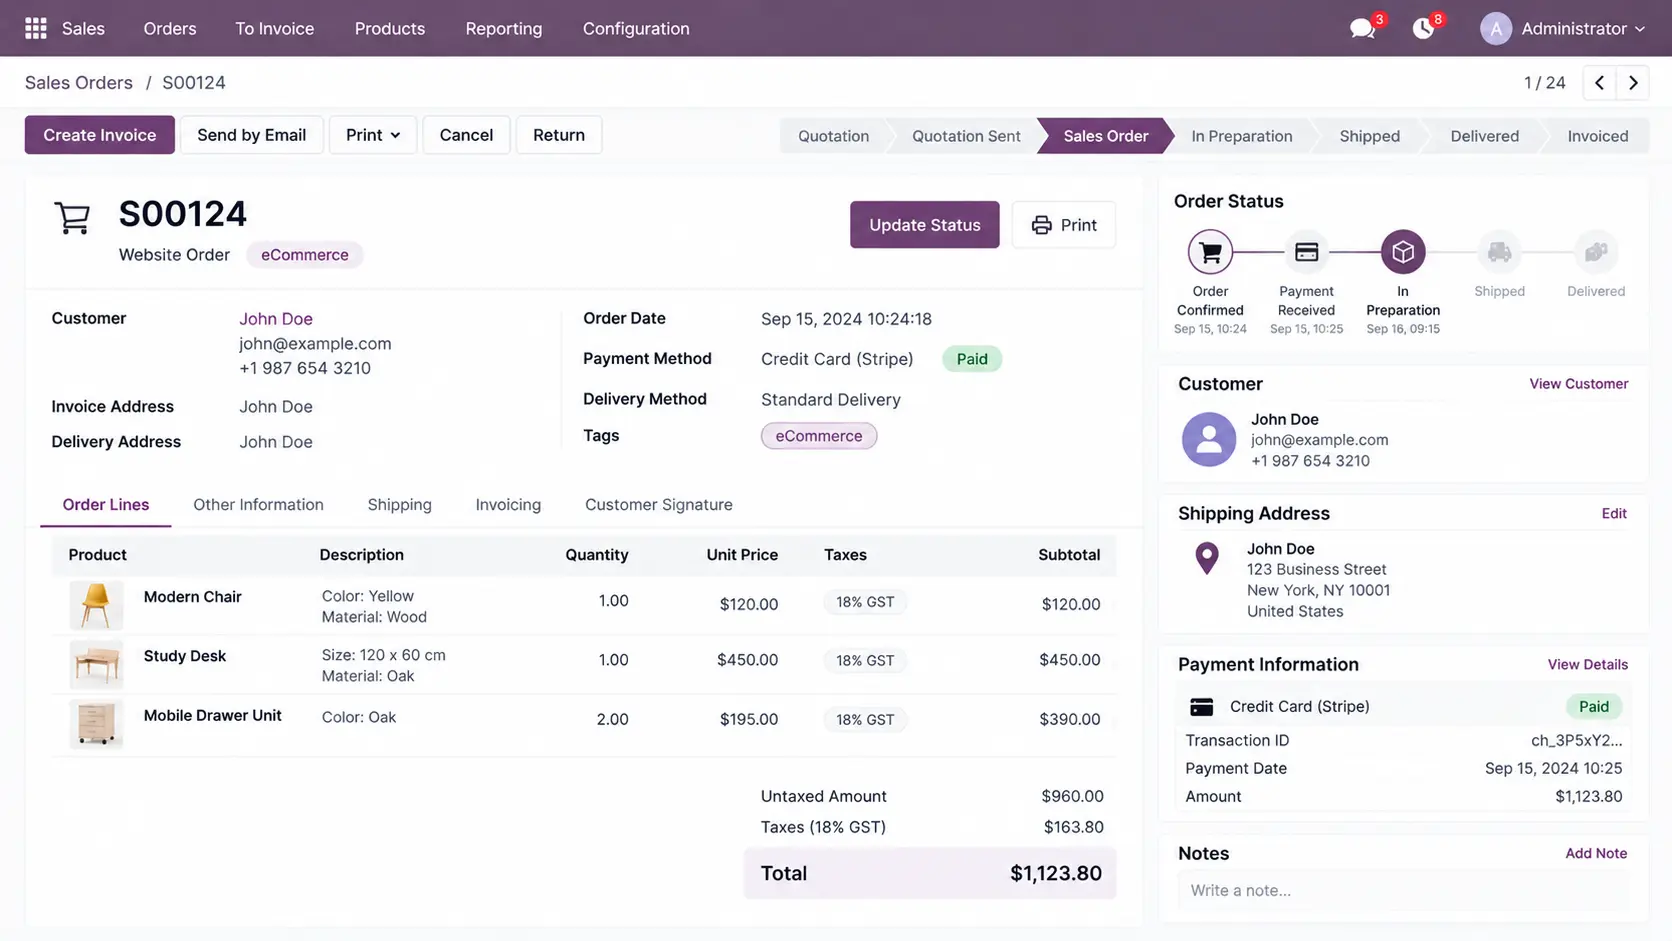Open the messages chat bubble icon
The width and height of the screenshot is (1672, 941).
coord(1362,28)
